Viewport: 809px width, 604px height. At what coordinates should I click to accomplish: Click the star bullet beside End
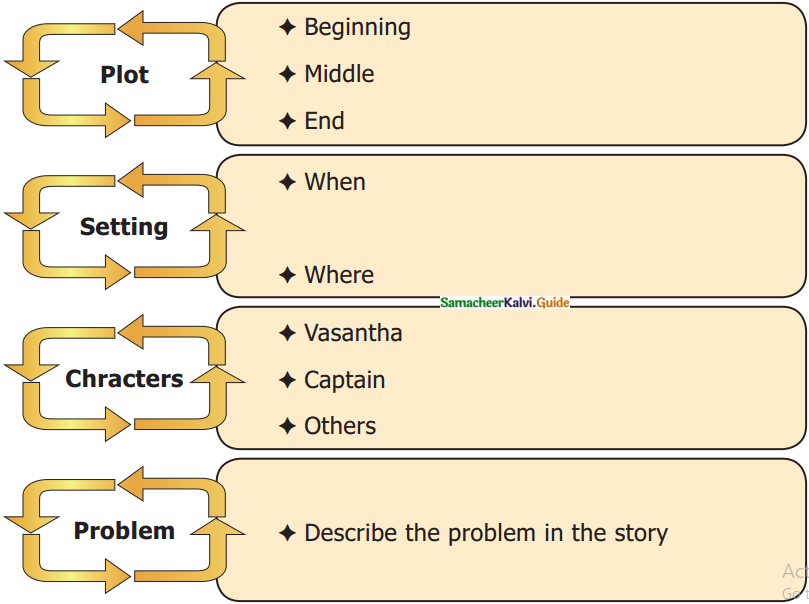(x=287, y=121)
